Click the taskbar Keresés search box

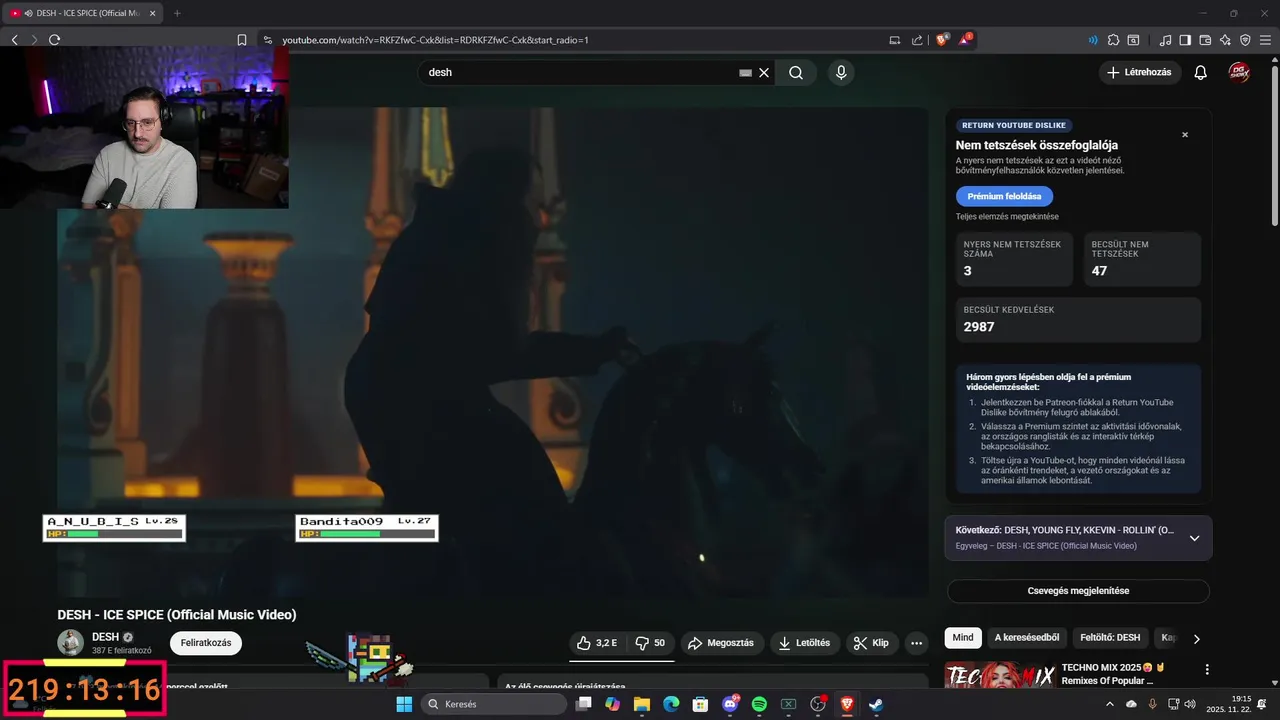pyautogui.click(x=494, y=704)
